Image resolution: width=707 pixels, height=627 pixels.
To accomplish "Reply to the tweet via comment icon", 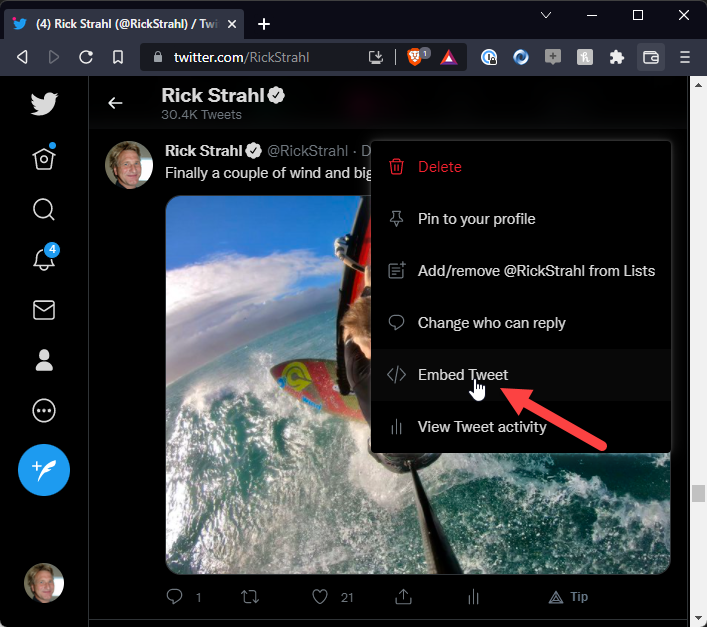I will 174,597.
